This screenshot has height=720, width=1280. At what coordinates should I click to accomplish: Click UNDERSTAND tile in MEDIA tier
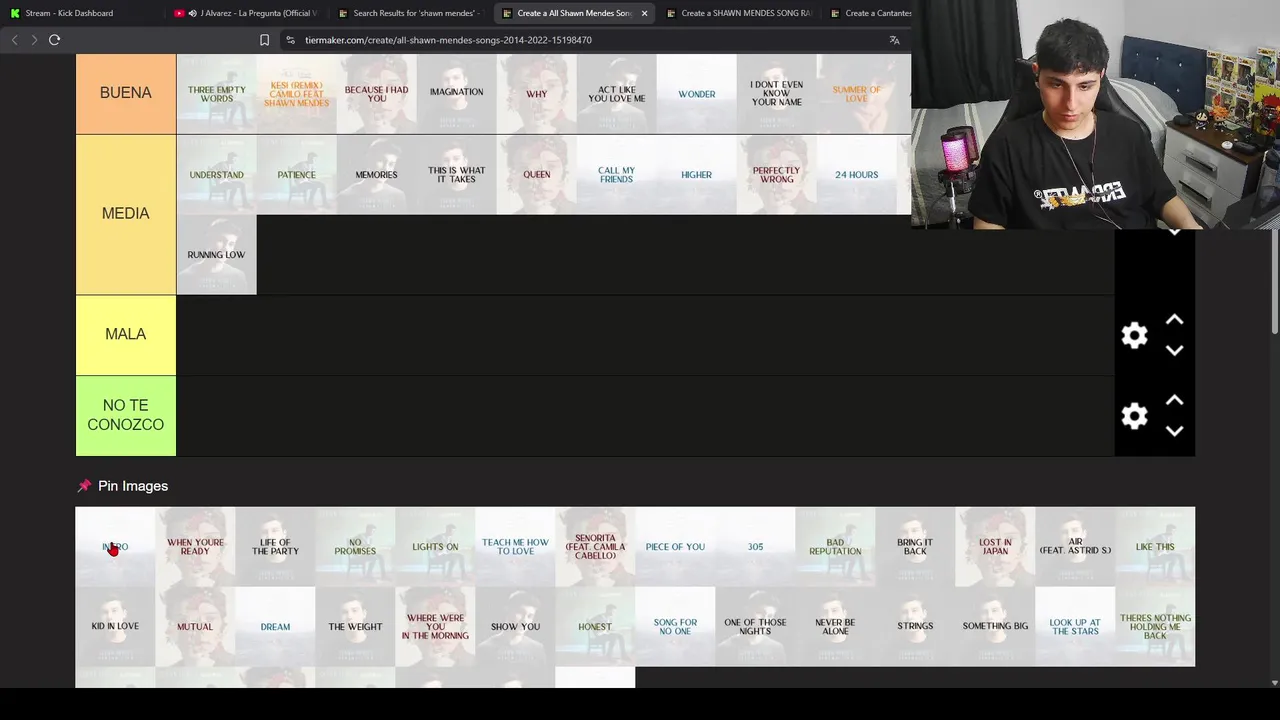coord(216,174)
